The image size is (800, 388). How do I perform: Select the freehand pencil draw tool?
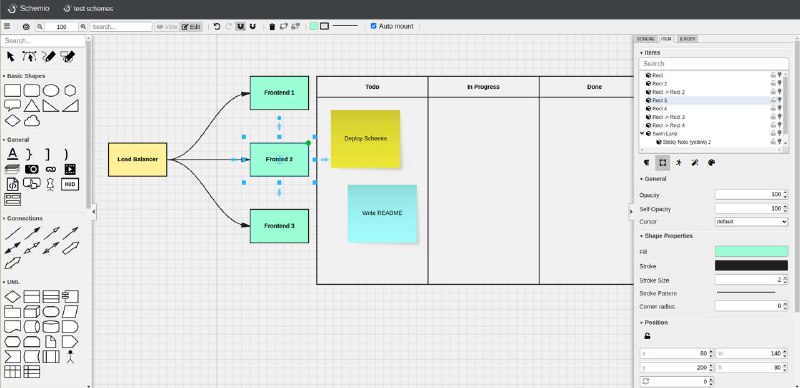49,56
